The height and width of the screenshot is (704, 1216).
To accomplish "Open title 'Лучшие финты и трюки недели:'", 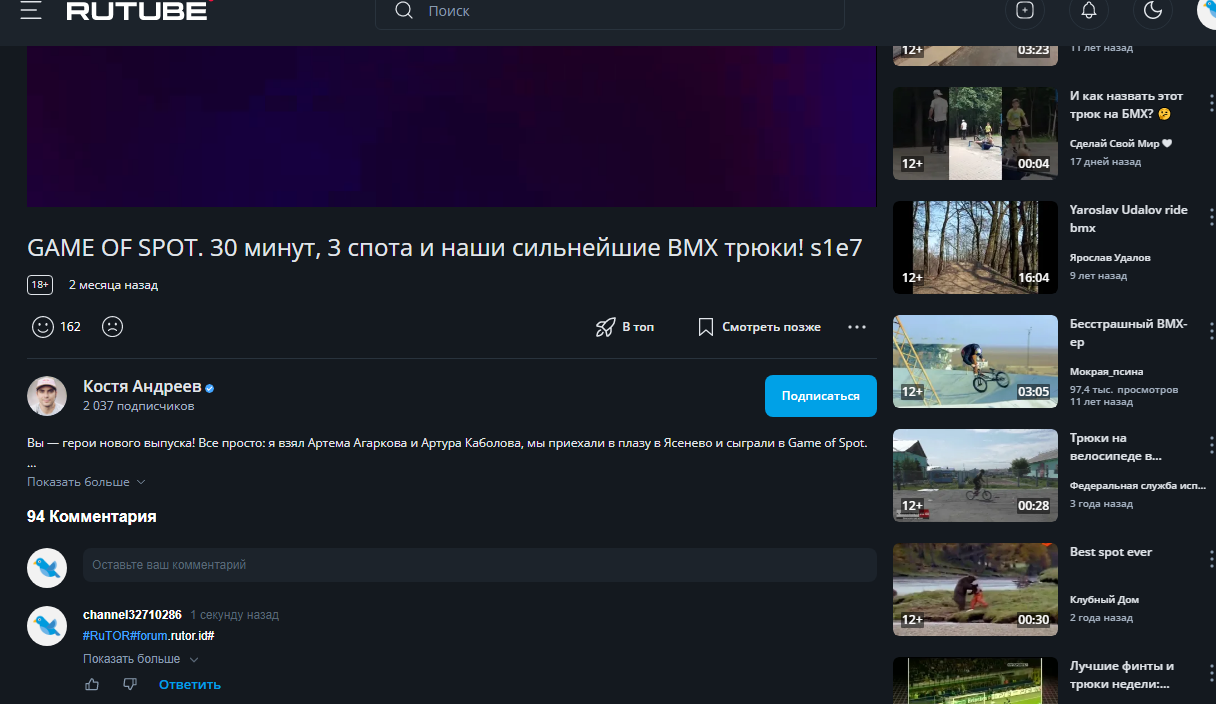I will coord(1122,675).
